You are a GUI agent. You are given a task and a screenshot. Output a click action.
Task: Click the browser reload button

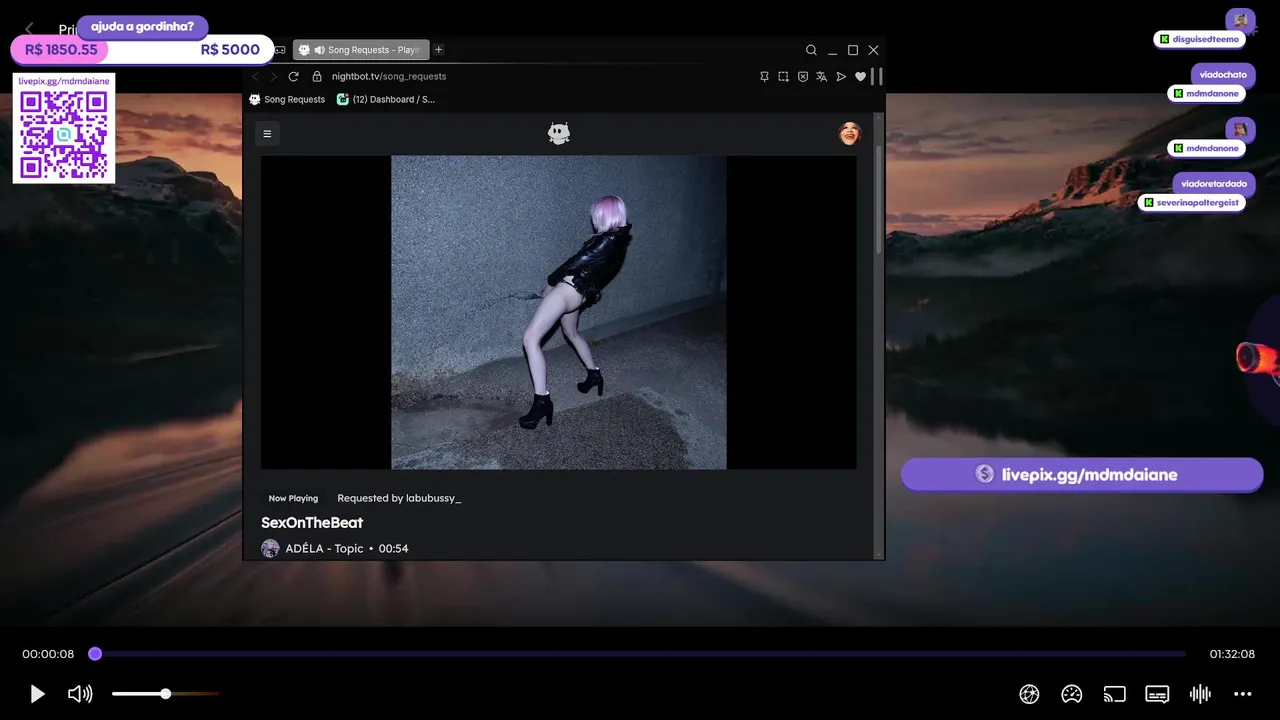pos(293,76)
